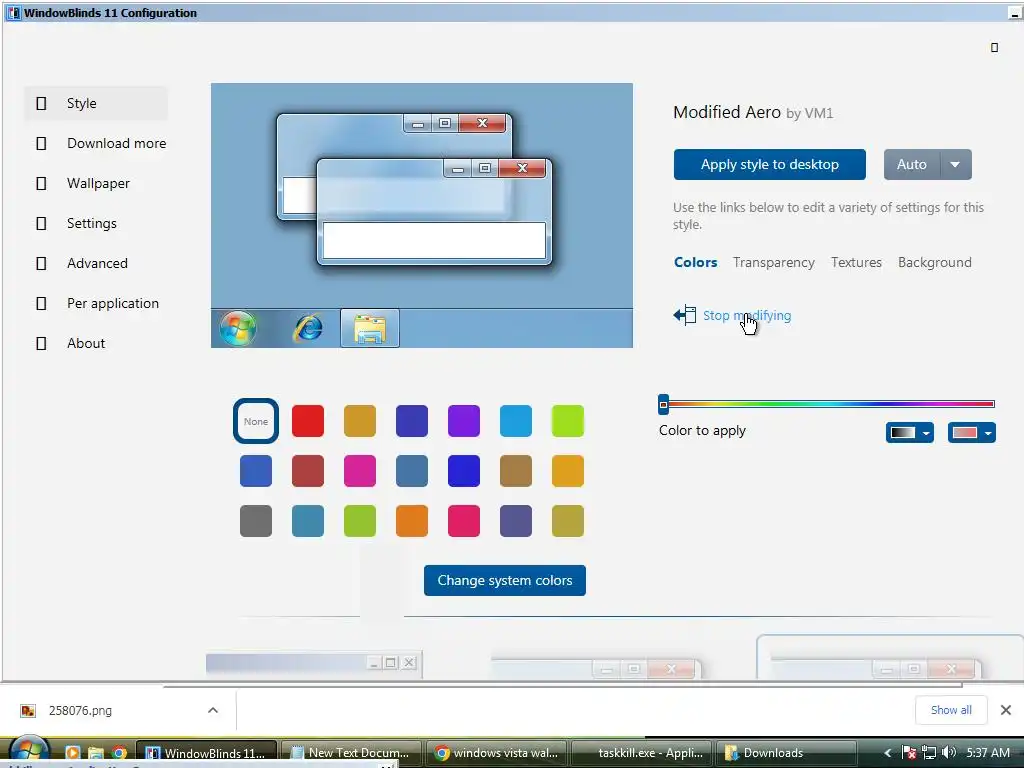Viewport: 1024px width, 768px height.
Task: Switch to windows vista wallpaper Chrome taskbar button
Action: click(497, 753)
